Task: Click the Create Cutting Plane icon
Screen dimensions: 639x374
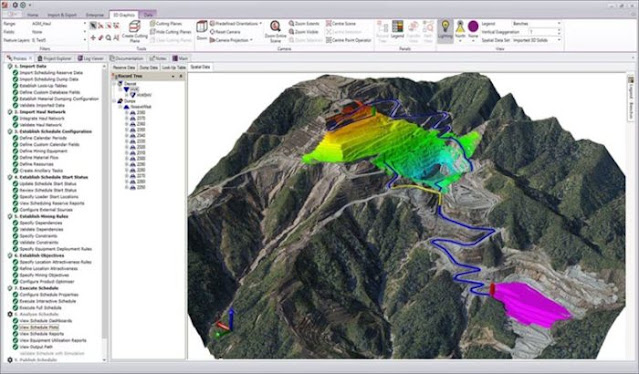Action: click(x=135, y=27)
